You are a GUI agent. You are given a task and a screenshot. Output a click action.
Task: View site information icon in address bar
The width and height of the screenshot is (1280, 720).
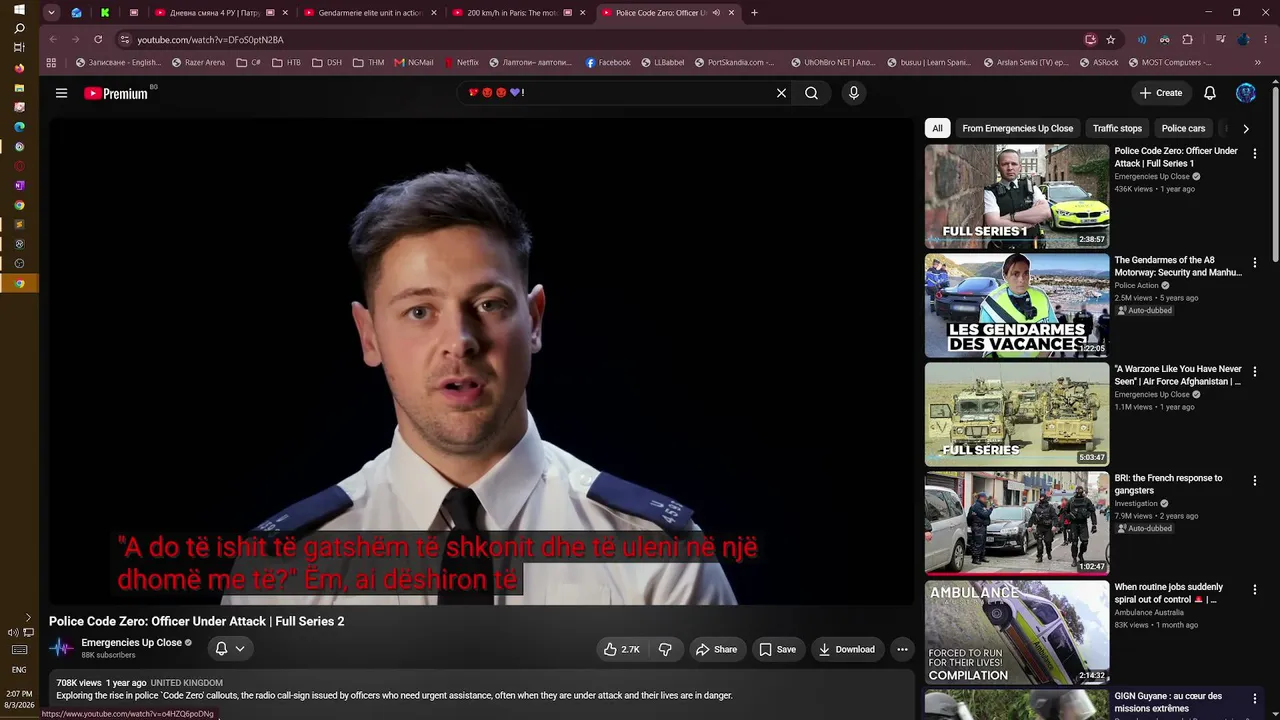(125, 39)
